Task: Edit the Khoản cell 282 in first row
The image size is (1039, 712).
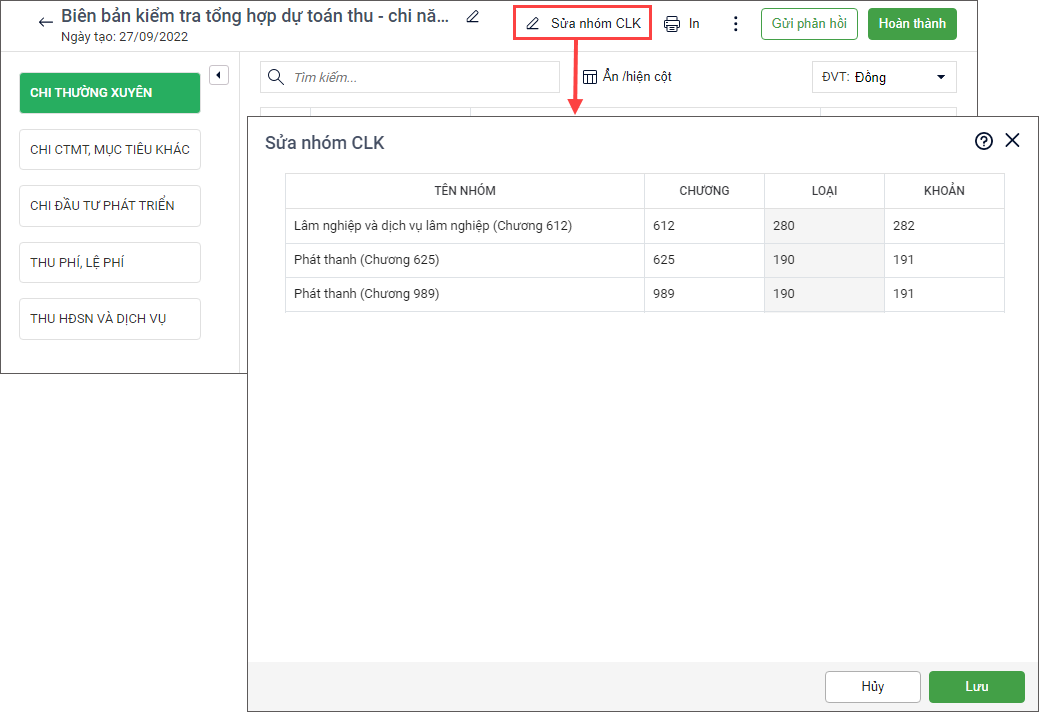Action: [943, 226]
